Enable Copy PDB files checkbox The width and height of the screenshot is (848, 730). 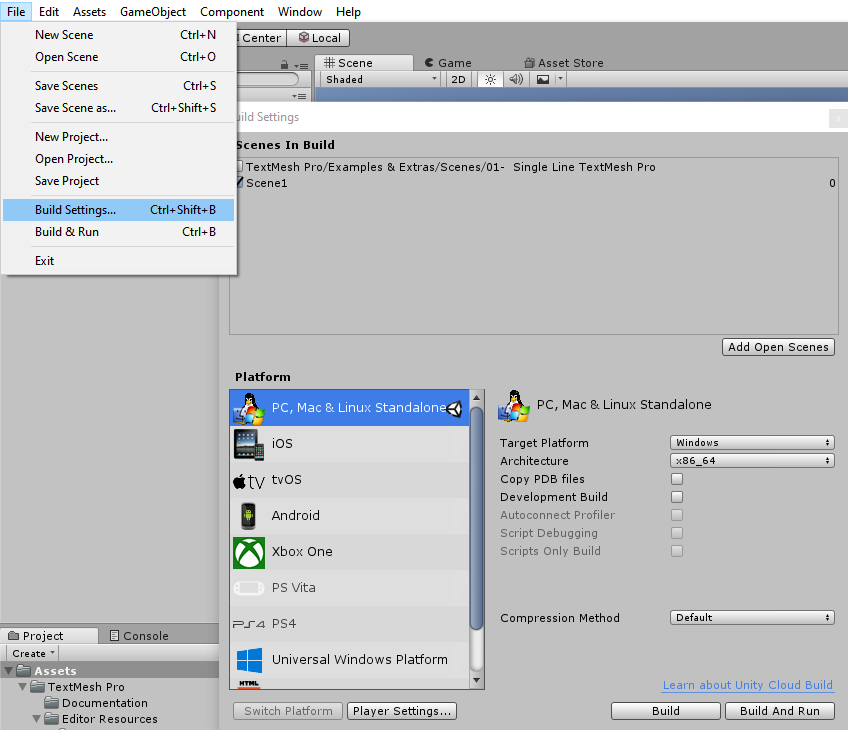click(x=677, y=479)
